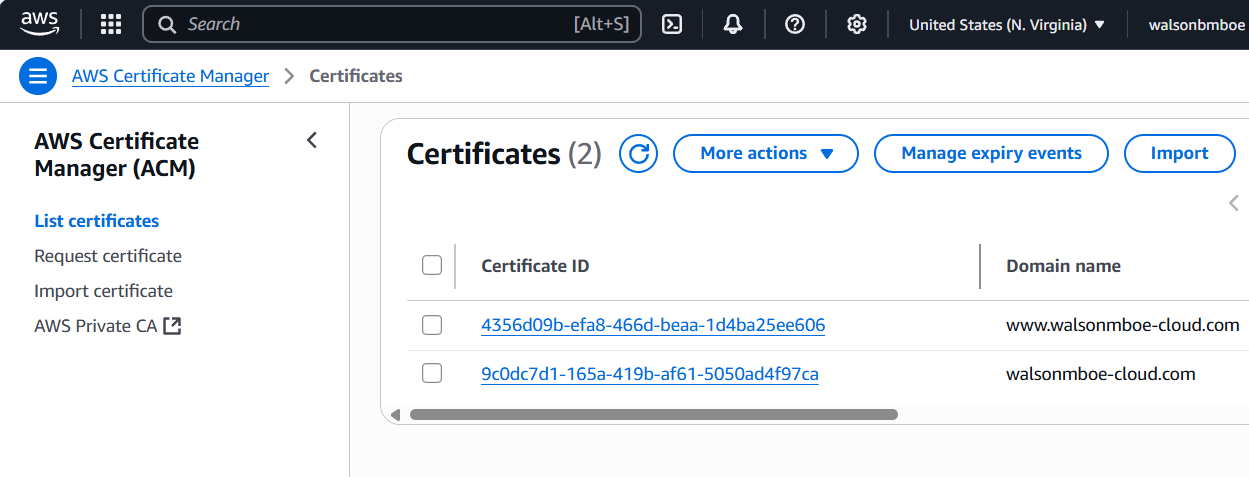Viewport: 1249px width, 477px height.
Task: Open the settings gear icon
Action: 857,24
